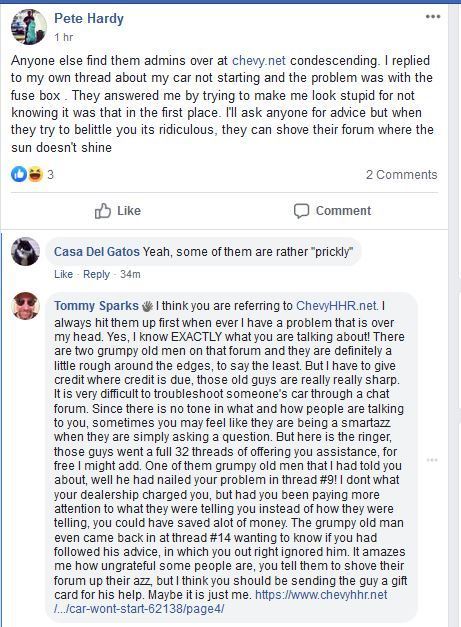Like Casa Del Gatos comment

(64, 274)
